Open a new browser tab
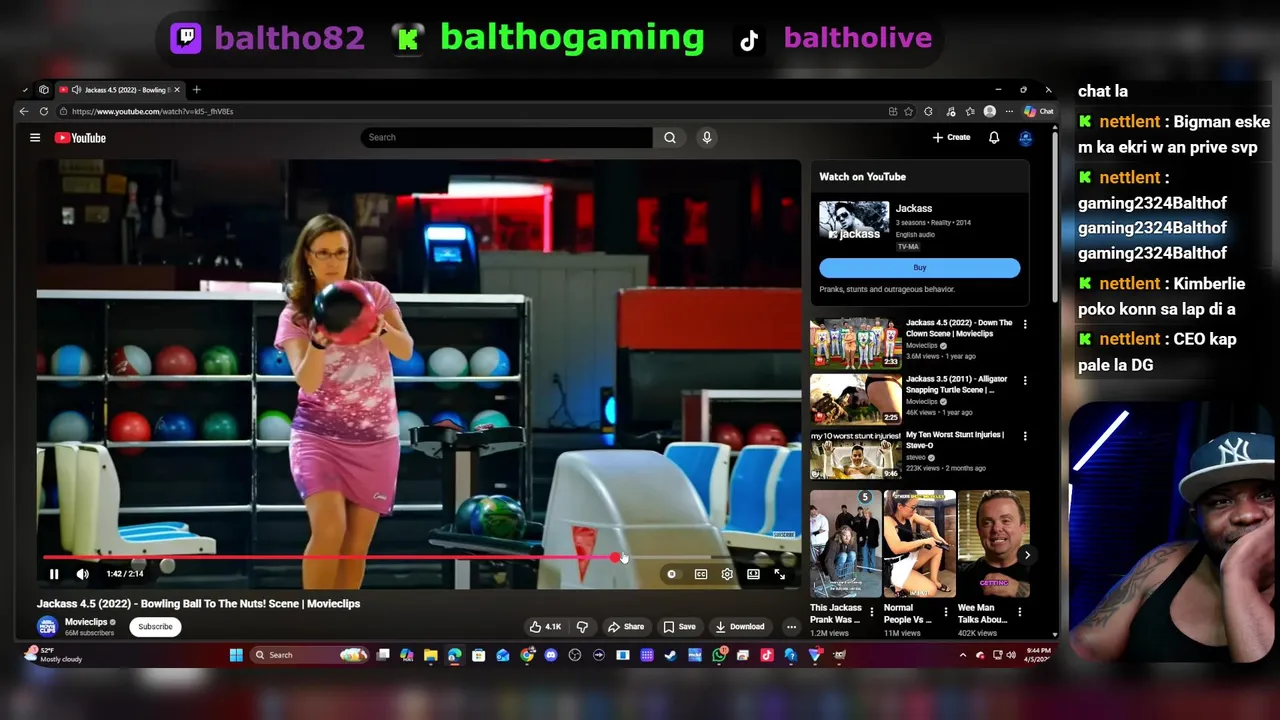Screen dimensions: 1280x720 point(196,90)
